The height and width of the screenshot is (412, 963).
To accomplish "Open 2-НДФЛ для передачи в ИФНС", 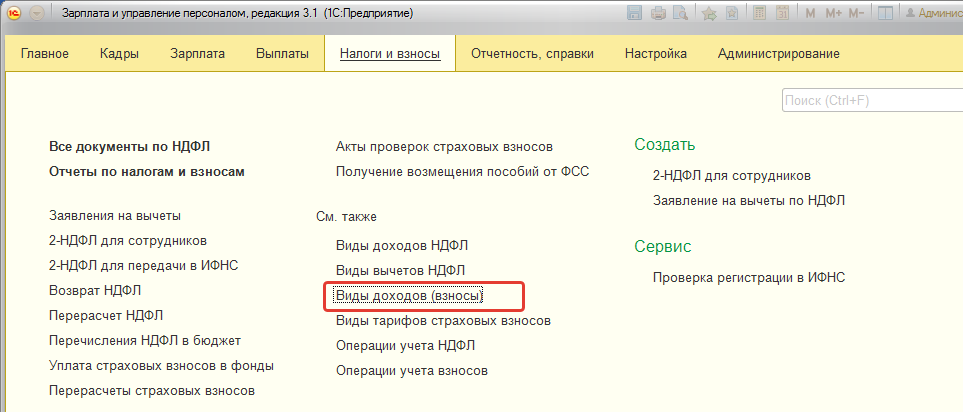I will 143,265.
